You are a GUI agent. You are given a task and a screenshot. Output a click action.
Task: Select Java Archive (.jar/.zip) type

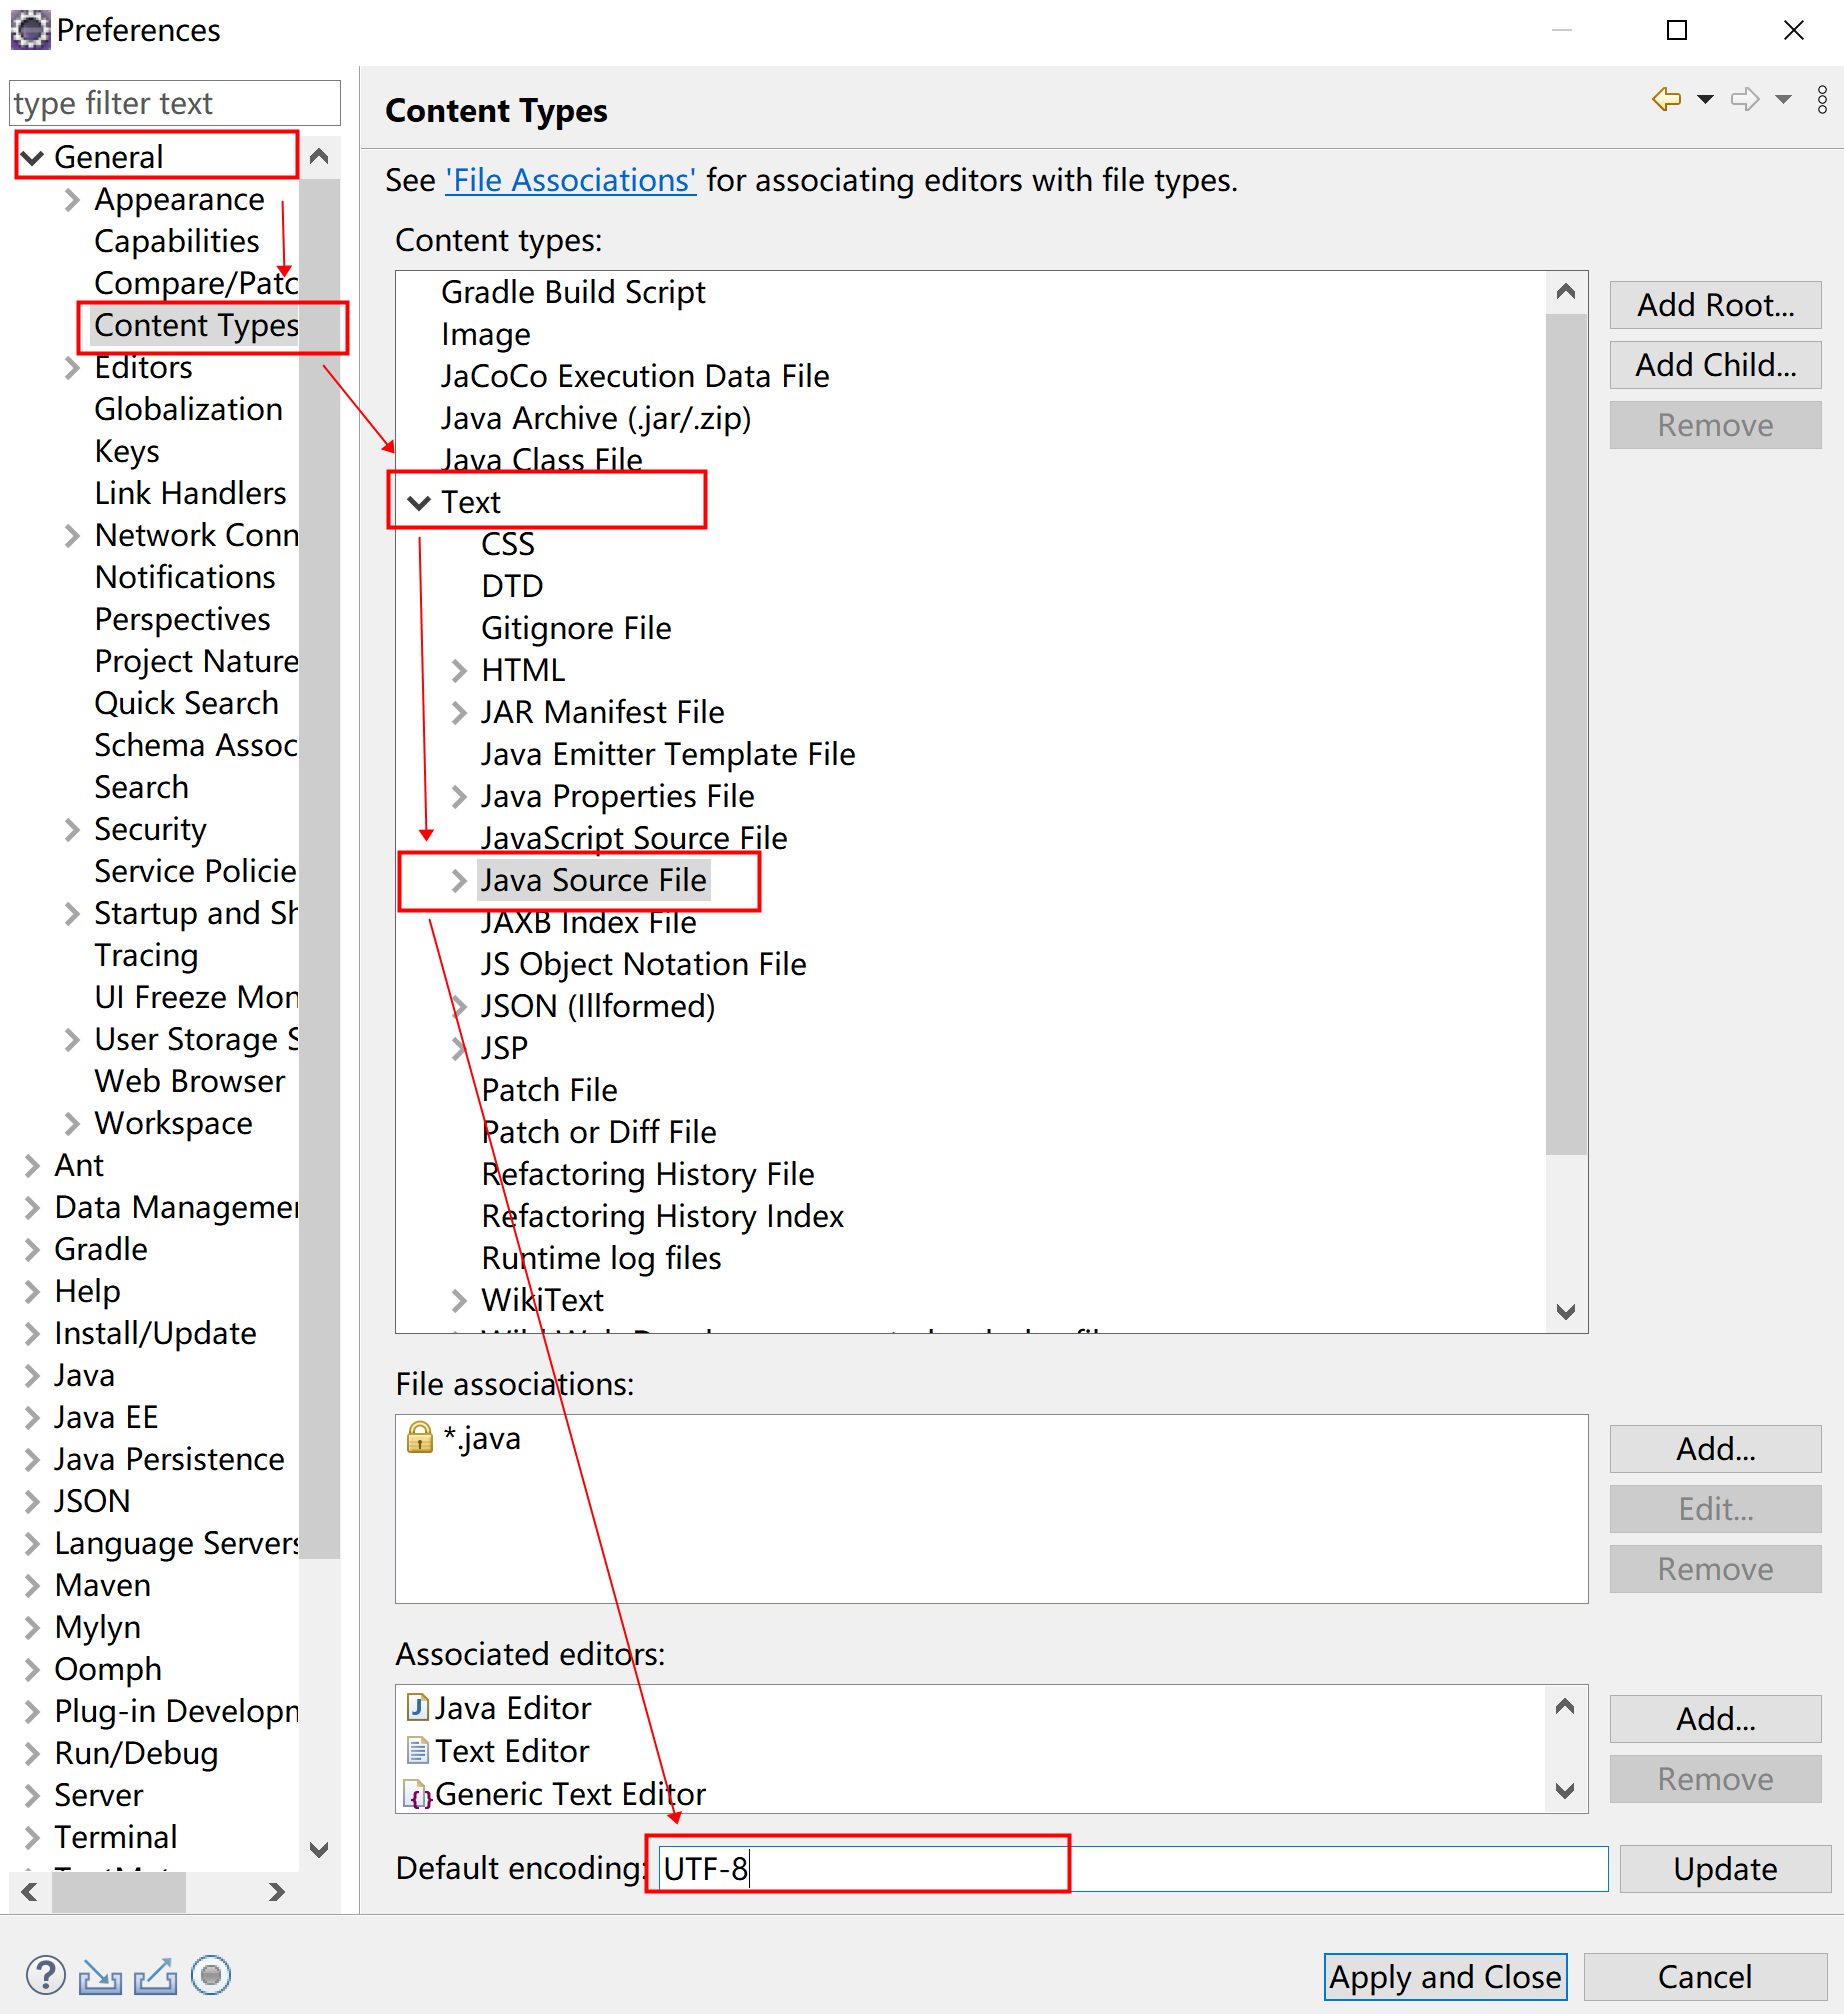pyautogui.click(x=596, y=419)
